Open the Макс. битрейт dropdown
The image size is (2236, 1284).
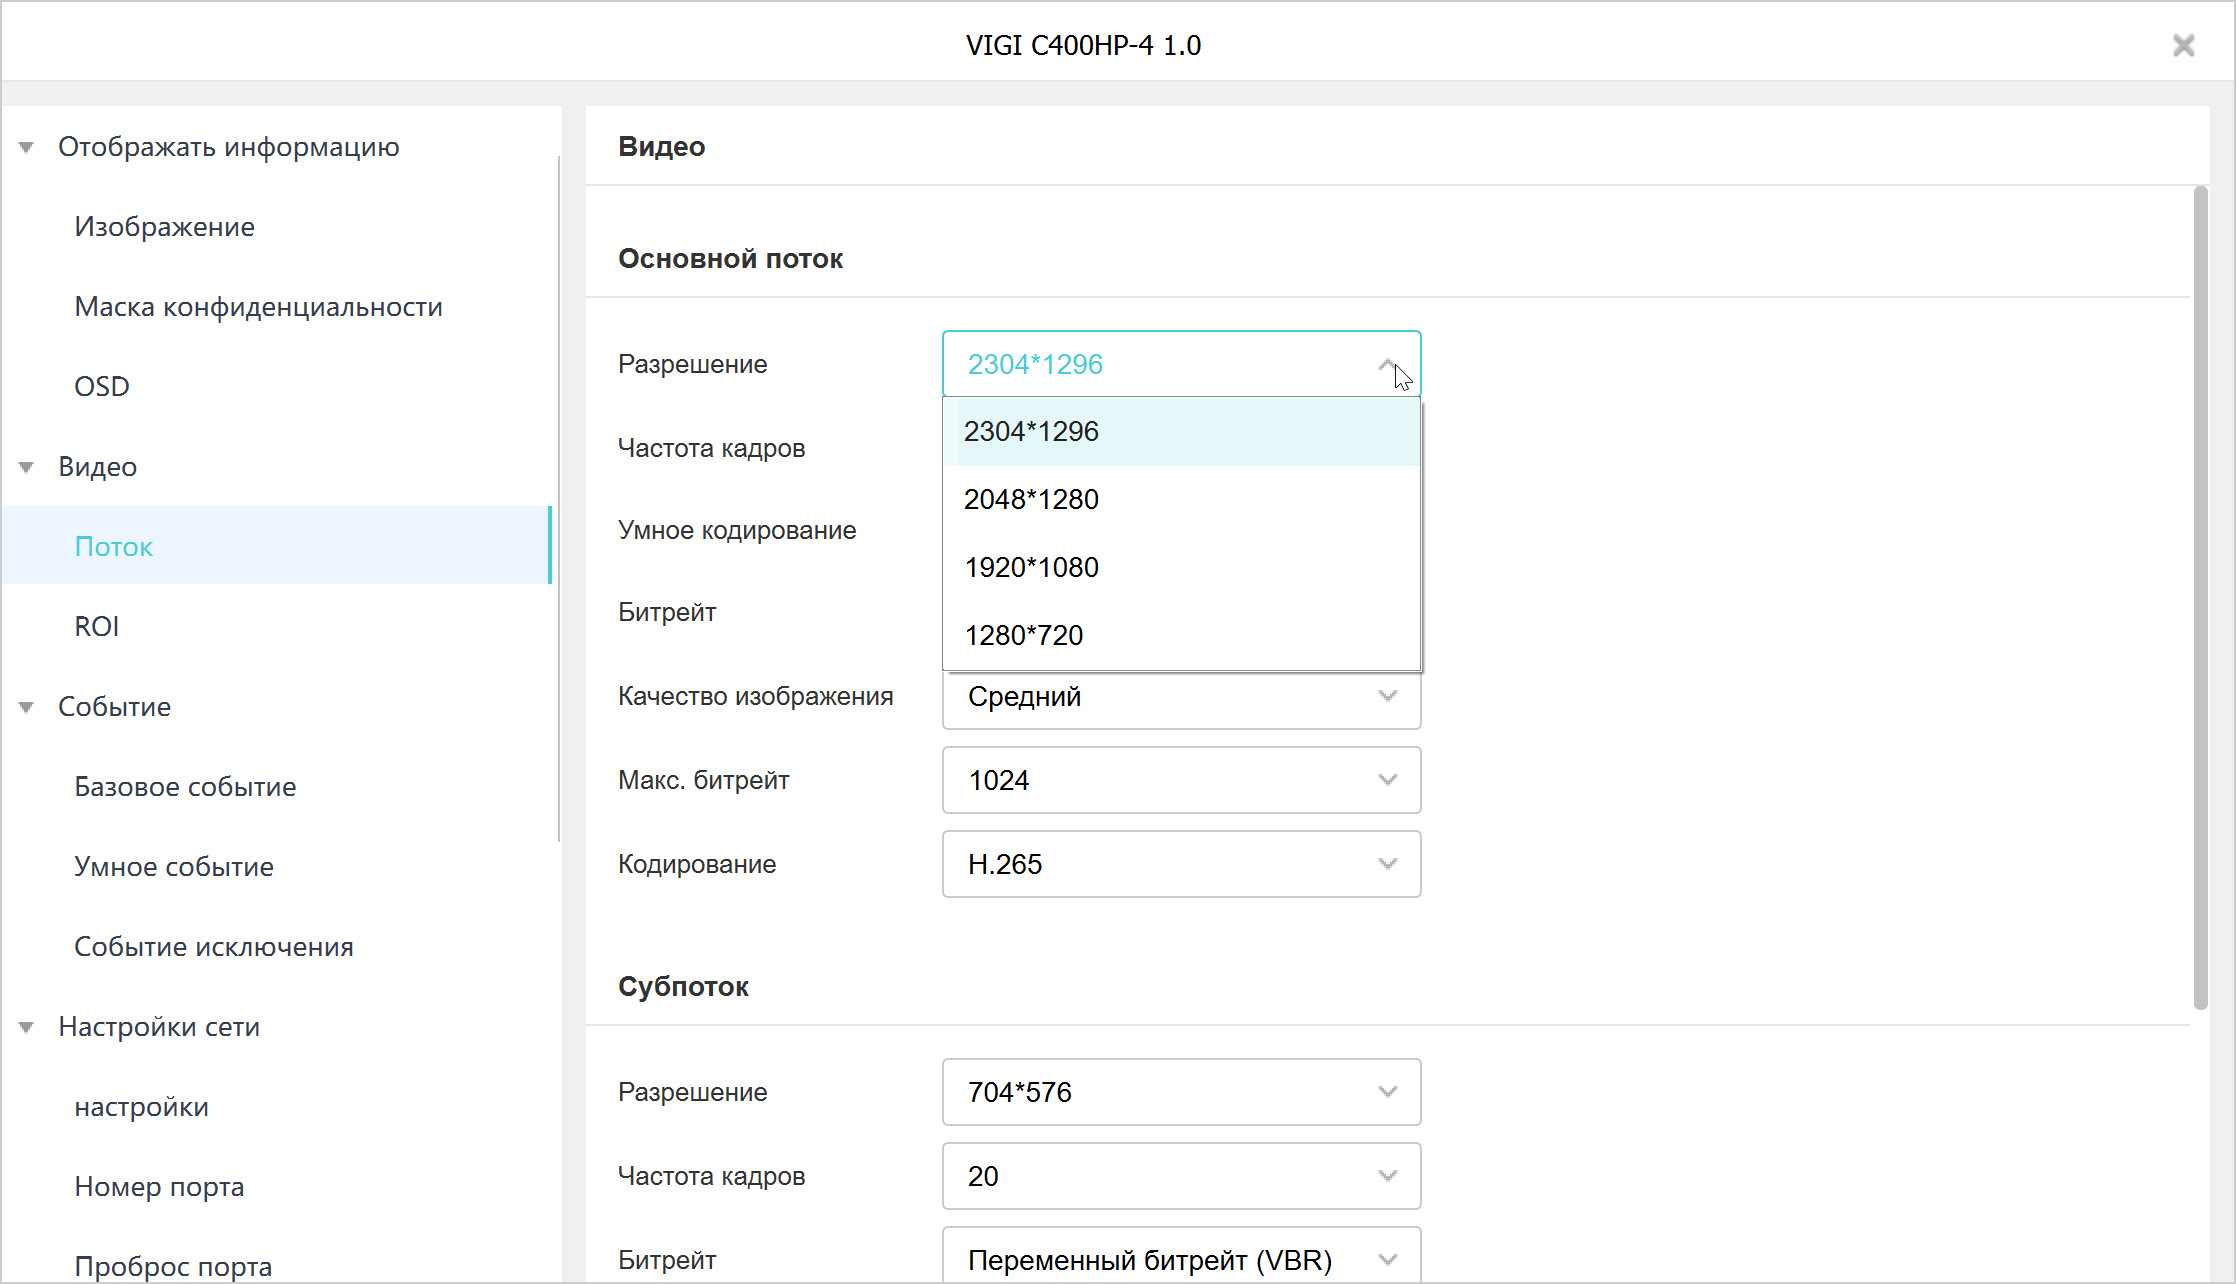[1180, 780]
